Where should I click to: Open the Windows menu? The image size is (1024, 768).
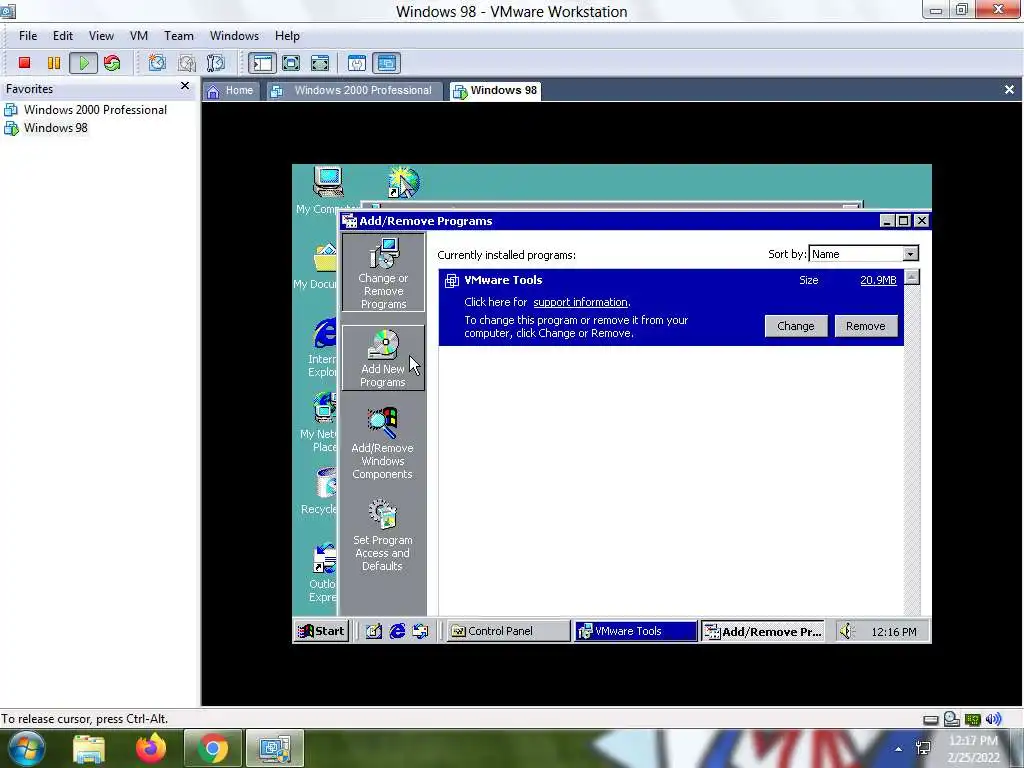[234, 36]
